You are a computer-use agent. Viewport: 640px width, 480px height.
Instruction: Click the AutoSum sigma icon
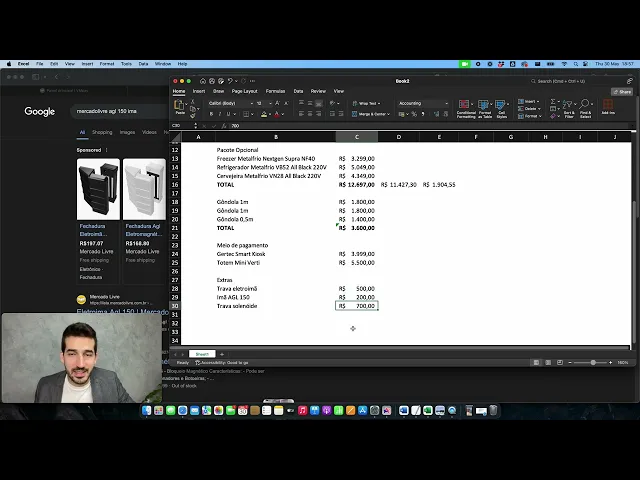click(553, 101)
